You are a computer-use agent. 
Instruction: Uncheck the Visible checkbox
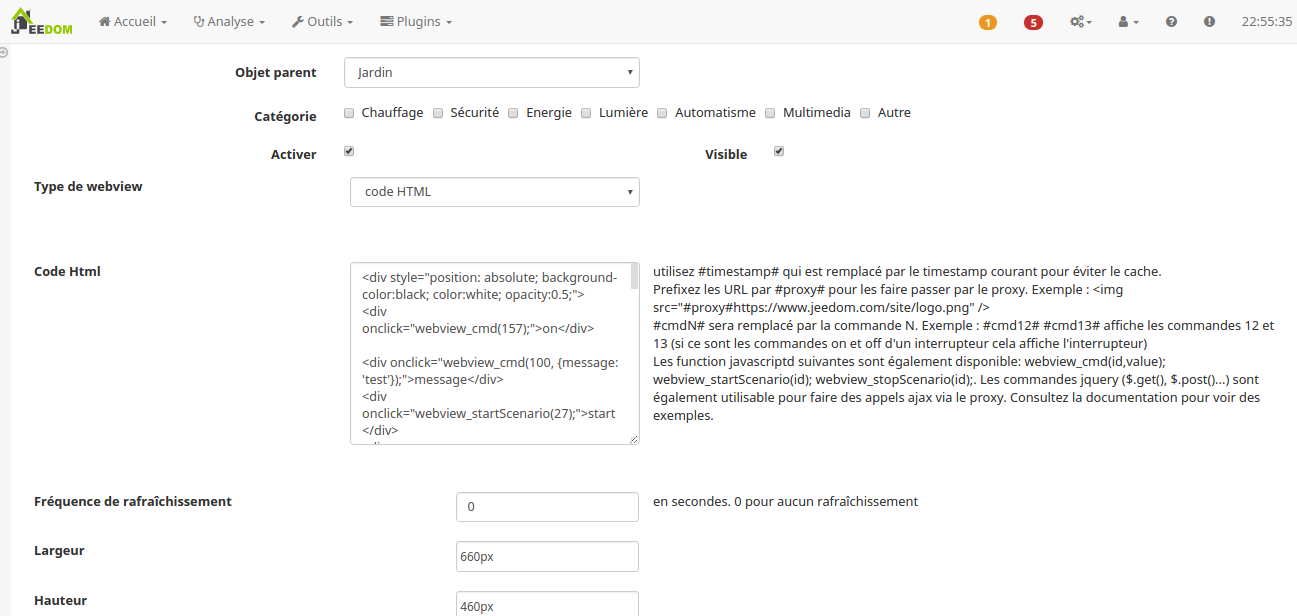779,152
